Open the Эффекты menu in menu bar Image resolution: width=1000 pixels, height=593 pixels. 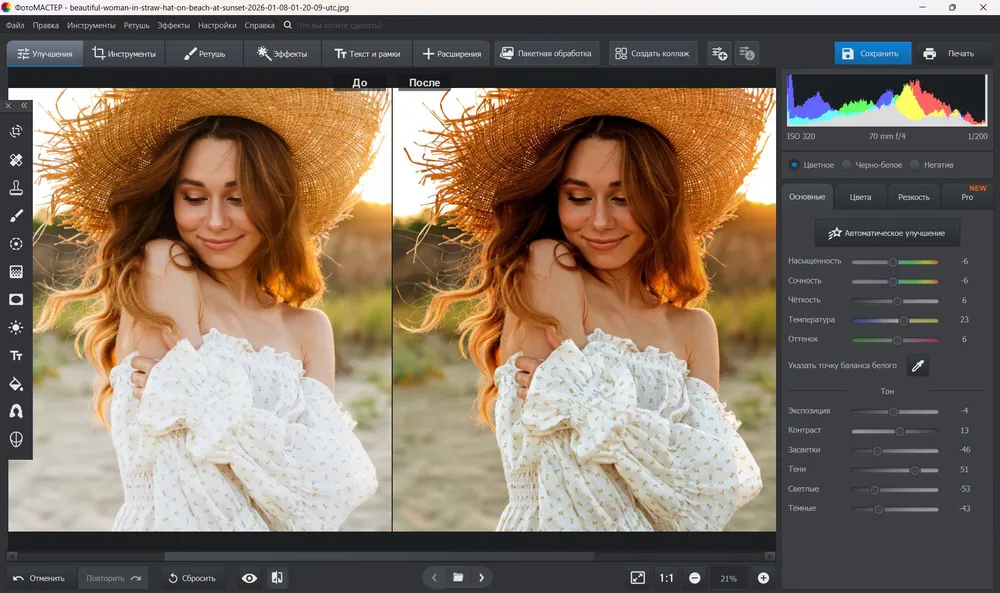tap(173, 26)
